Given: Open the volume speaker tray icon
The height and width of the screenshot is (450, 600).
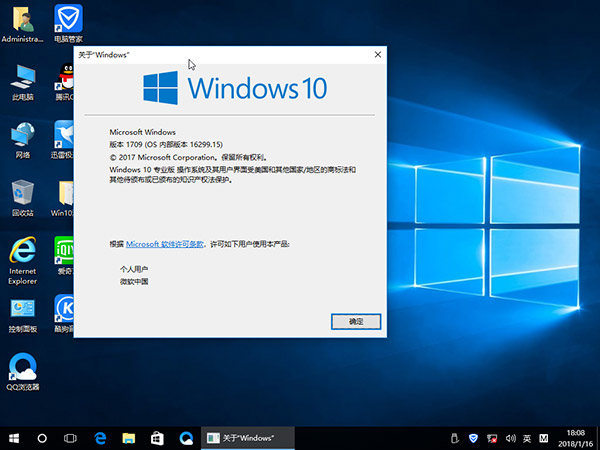Looking at the screenshot, I should 510,438.
